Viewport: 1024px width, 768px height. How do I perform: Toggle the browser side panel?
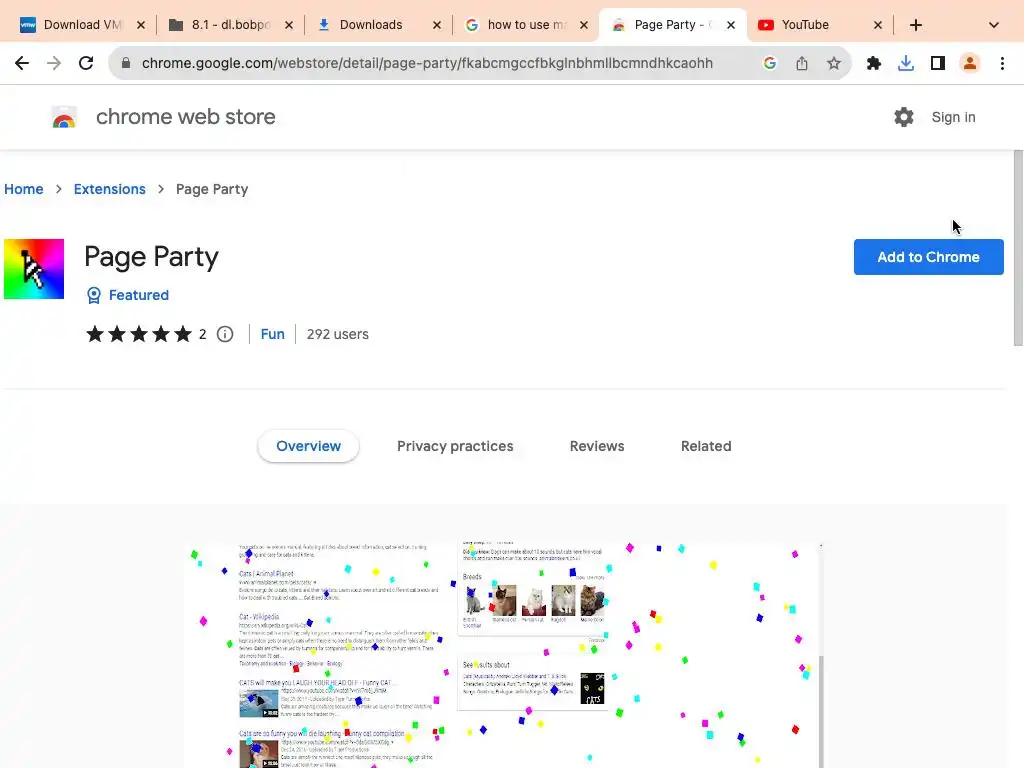pos(938,63)
